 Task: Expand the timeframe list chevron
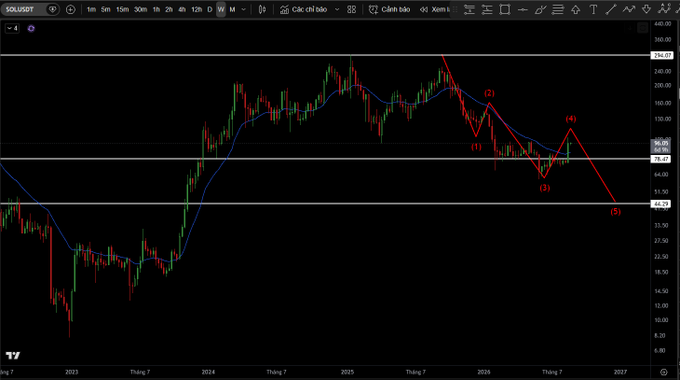[243, 9]
